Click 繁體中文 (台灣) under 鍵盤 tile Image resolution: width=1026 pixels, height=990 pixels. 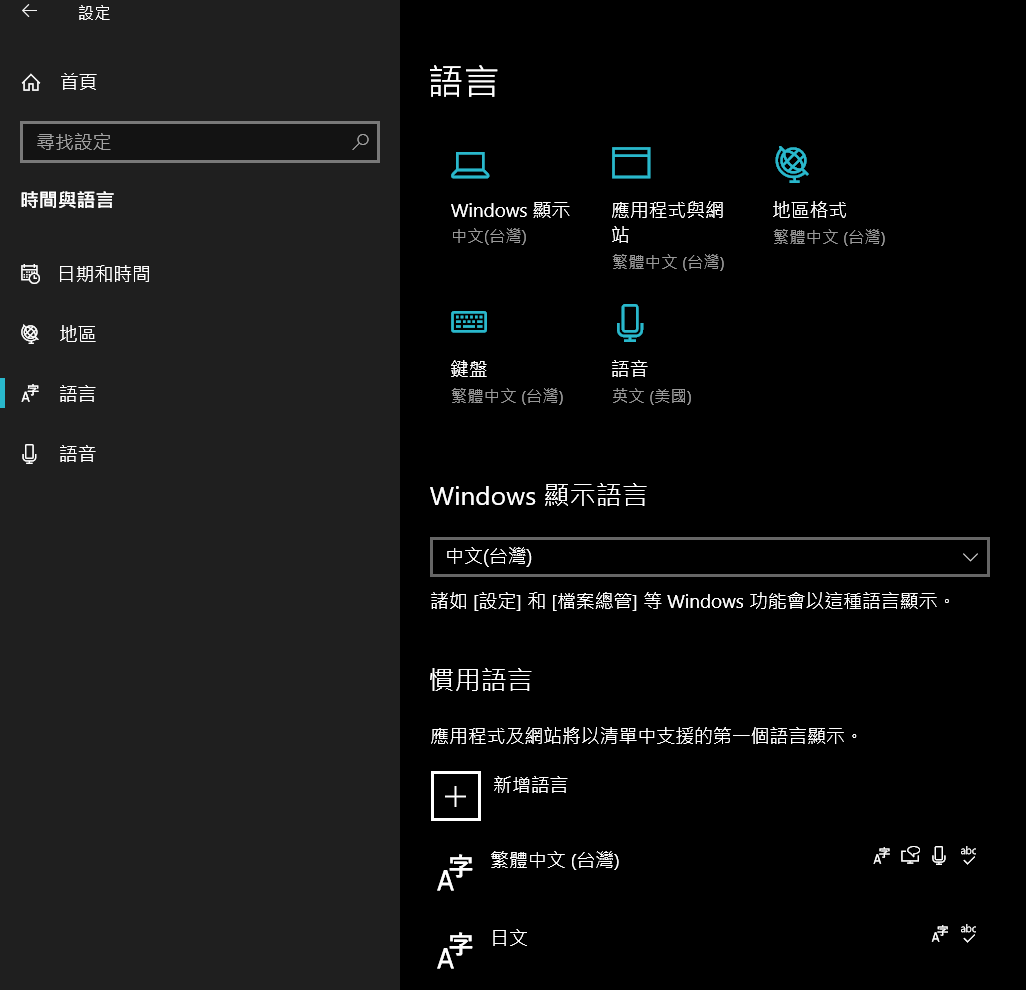tap(507, 396)
